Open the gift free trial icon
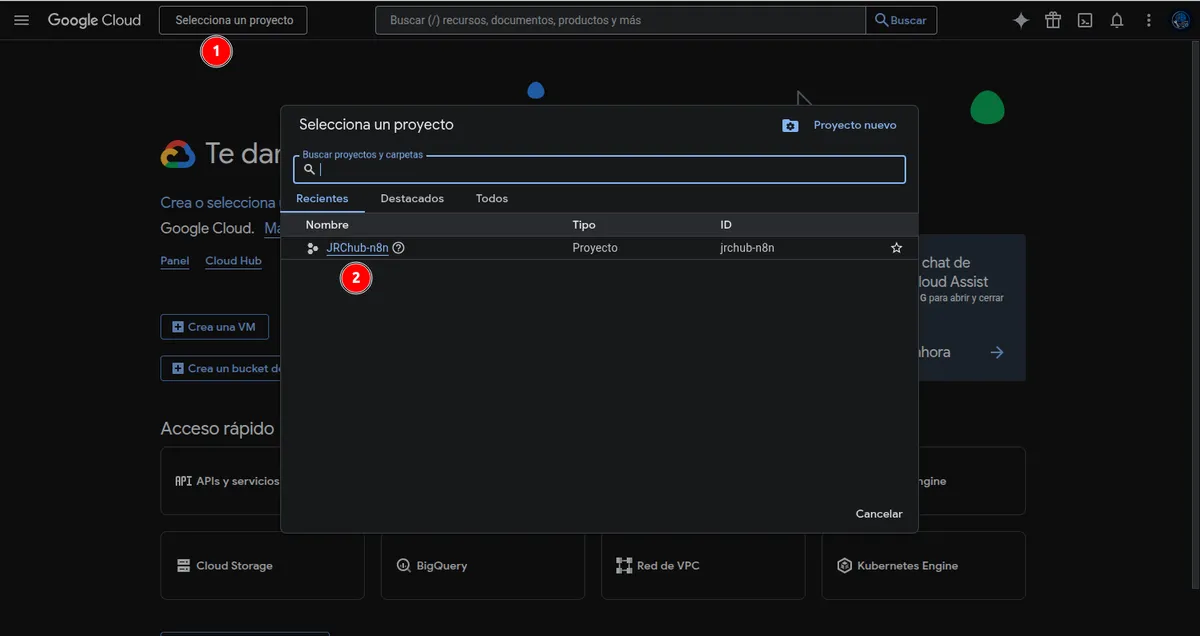The width and height of the screenshot is (1200, 636). 1053,20
